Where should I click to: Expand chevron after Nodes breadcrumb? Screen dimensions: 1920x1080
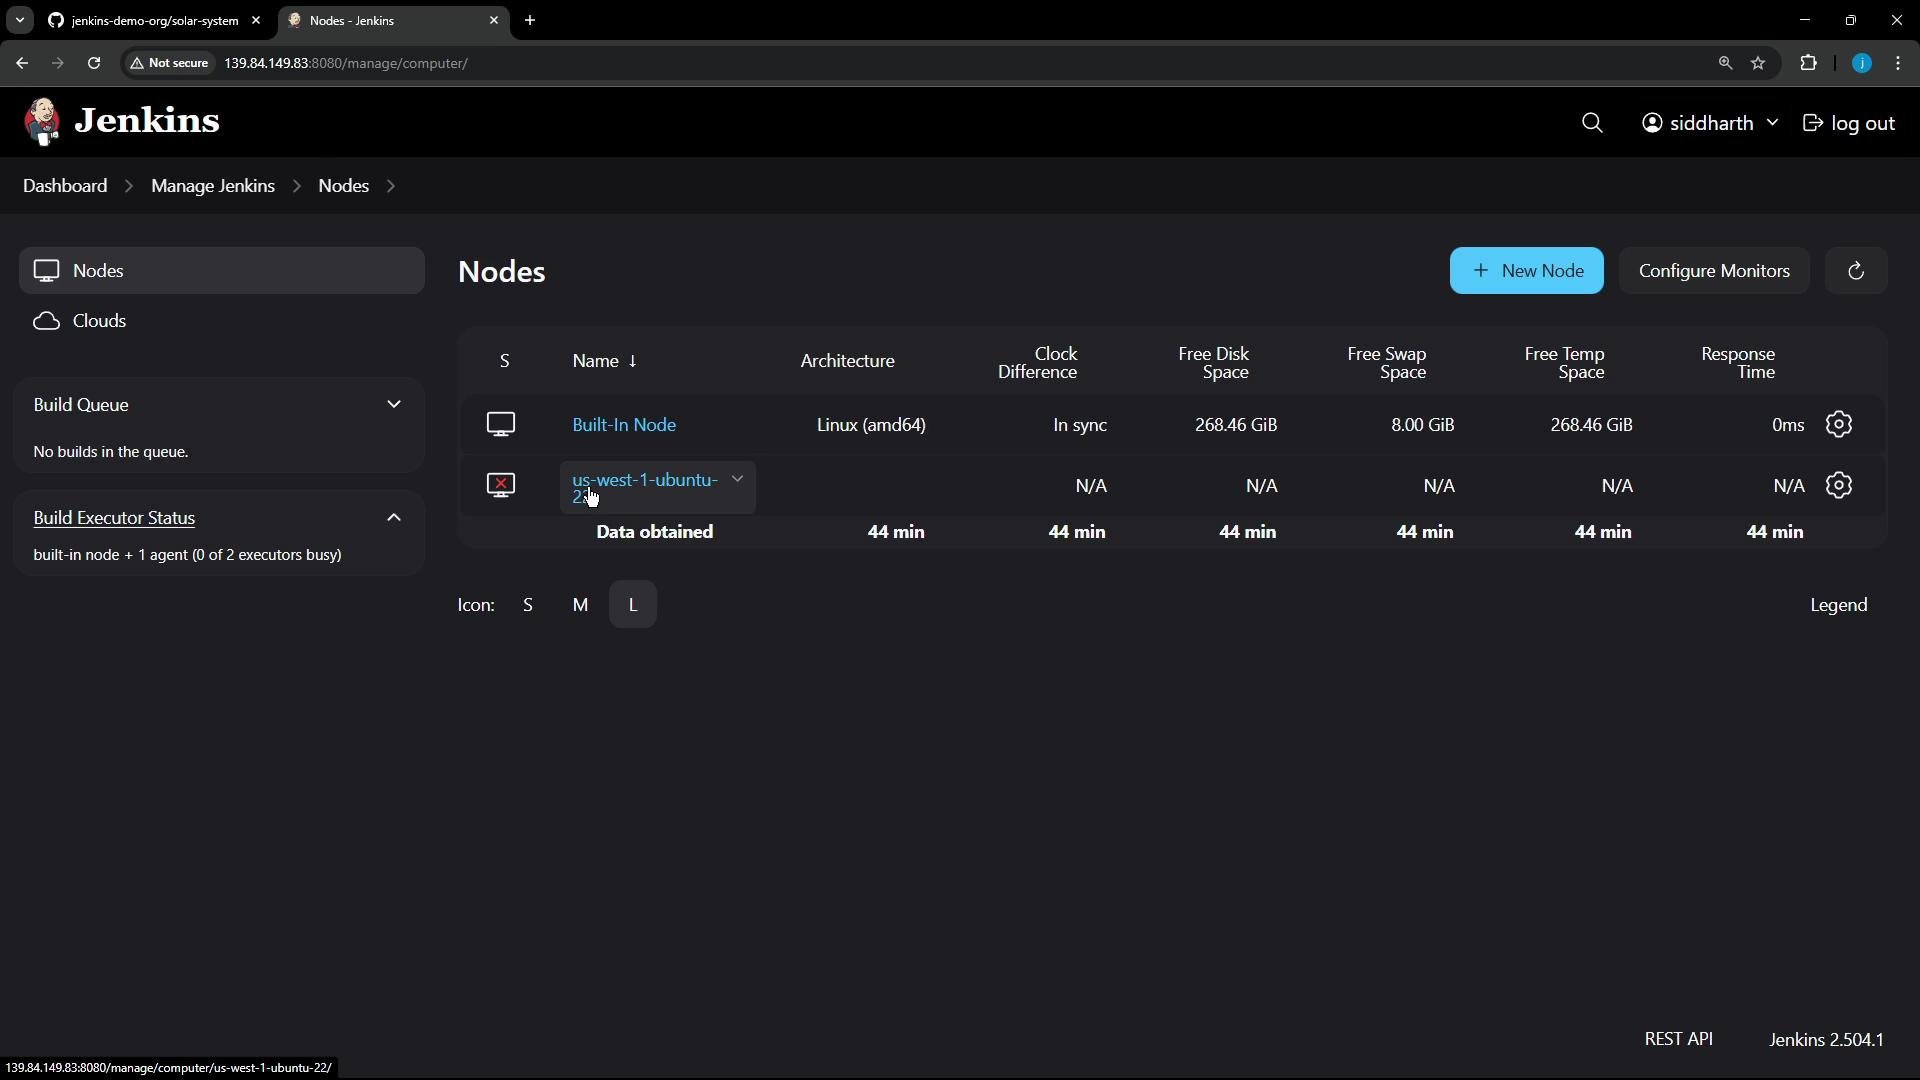point(391,186)
